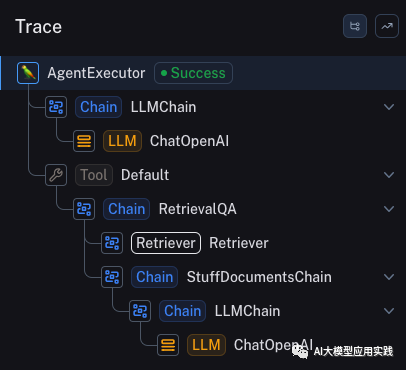This screenshot has height=370, width=406.
Task: Click the chain icon next to RetrievalQA
Action: point(84,209)
